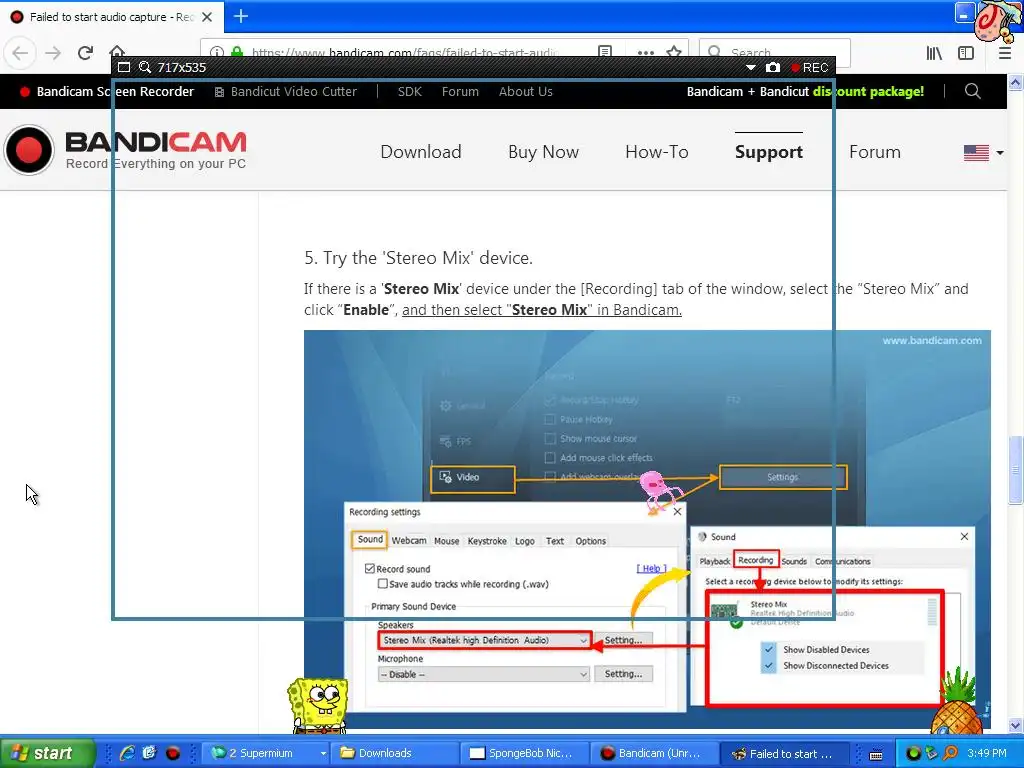Click the browser Search box
The height and width of the screenshot is (768, 1024).
click(x=775, y=52)
